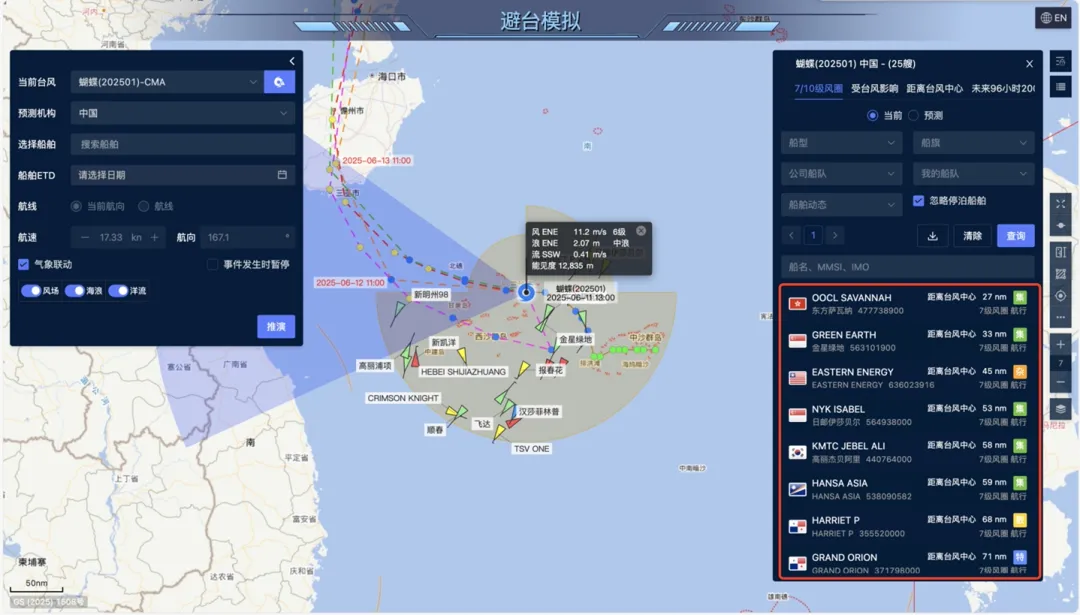The height and width of the screenshot is (615, 1080).
Task: Close the weather info popup on map
Action: [x=641, y=231]
